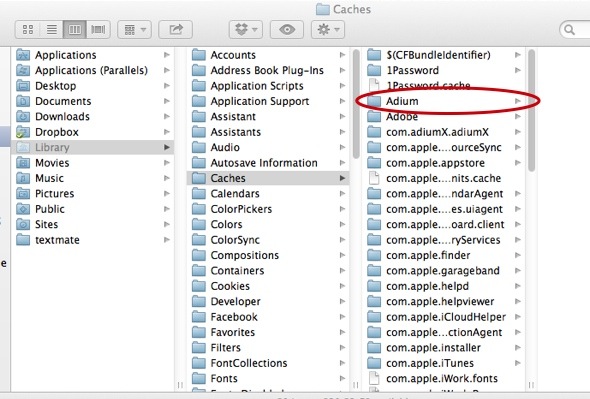The image size is (590, 399).
Task: Select the Movies folder icon
Action: coord(23,163)
